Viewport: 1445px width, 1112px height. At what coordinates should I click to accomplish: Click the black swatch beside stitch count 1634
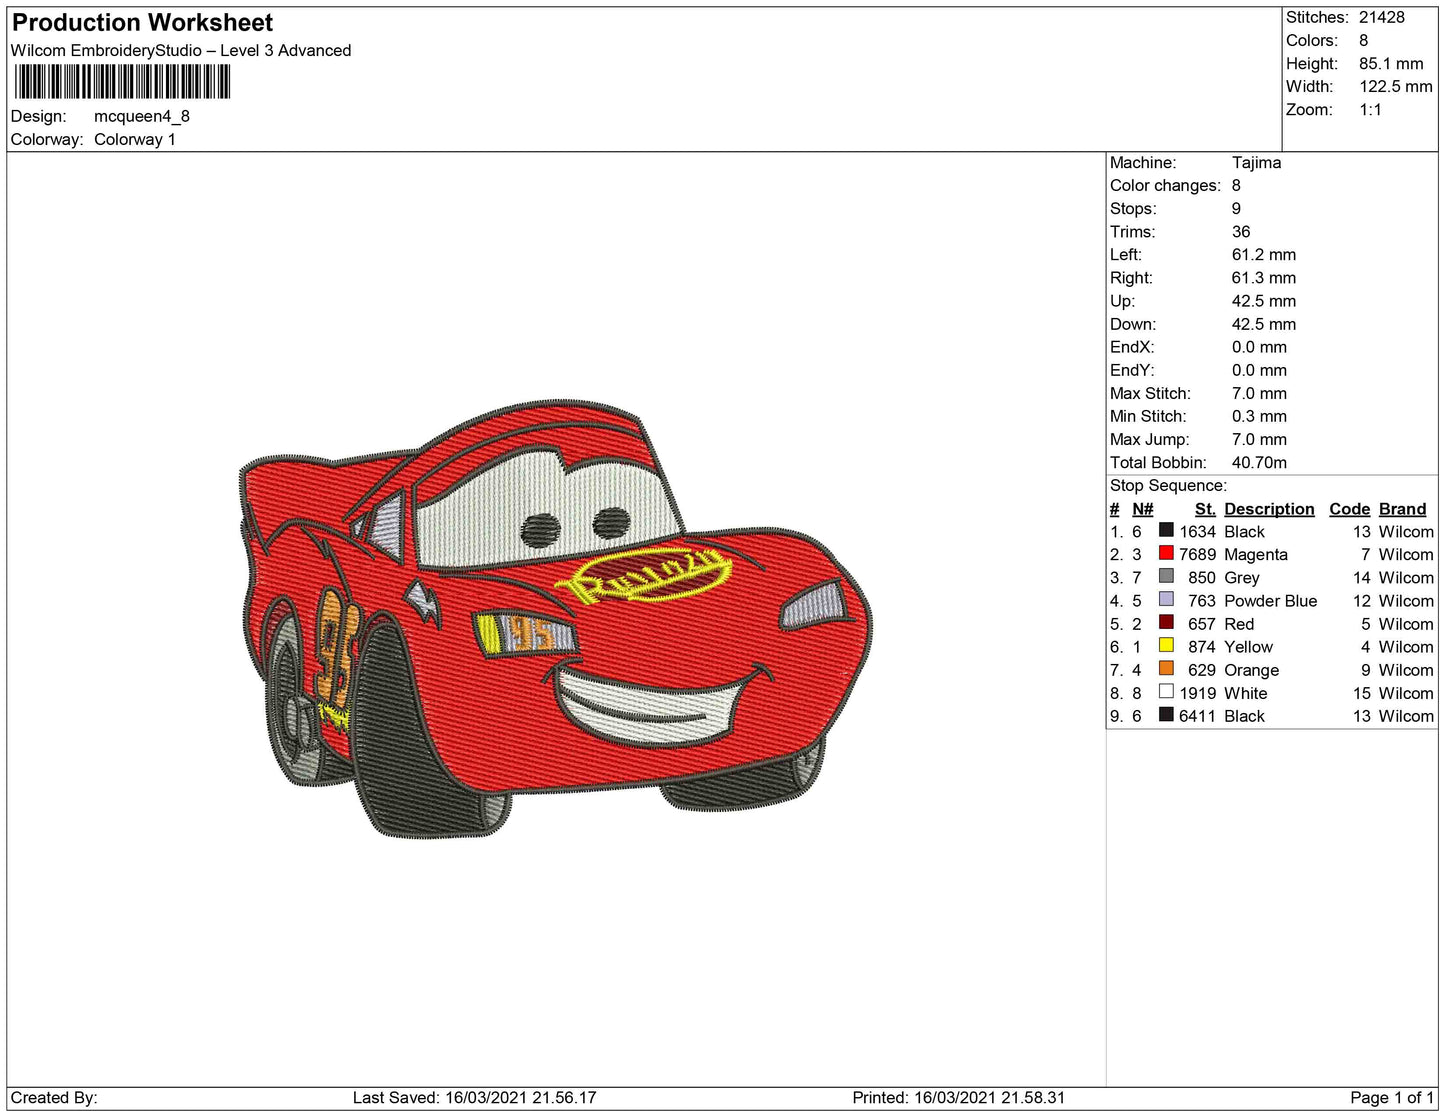click(x=1166, y=530)
